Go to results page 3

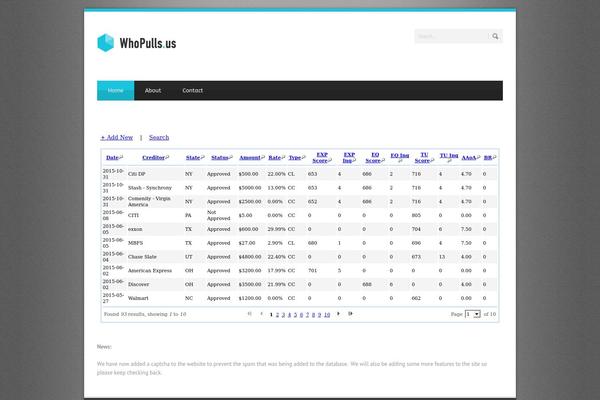(284, 315)
